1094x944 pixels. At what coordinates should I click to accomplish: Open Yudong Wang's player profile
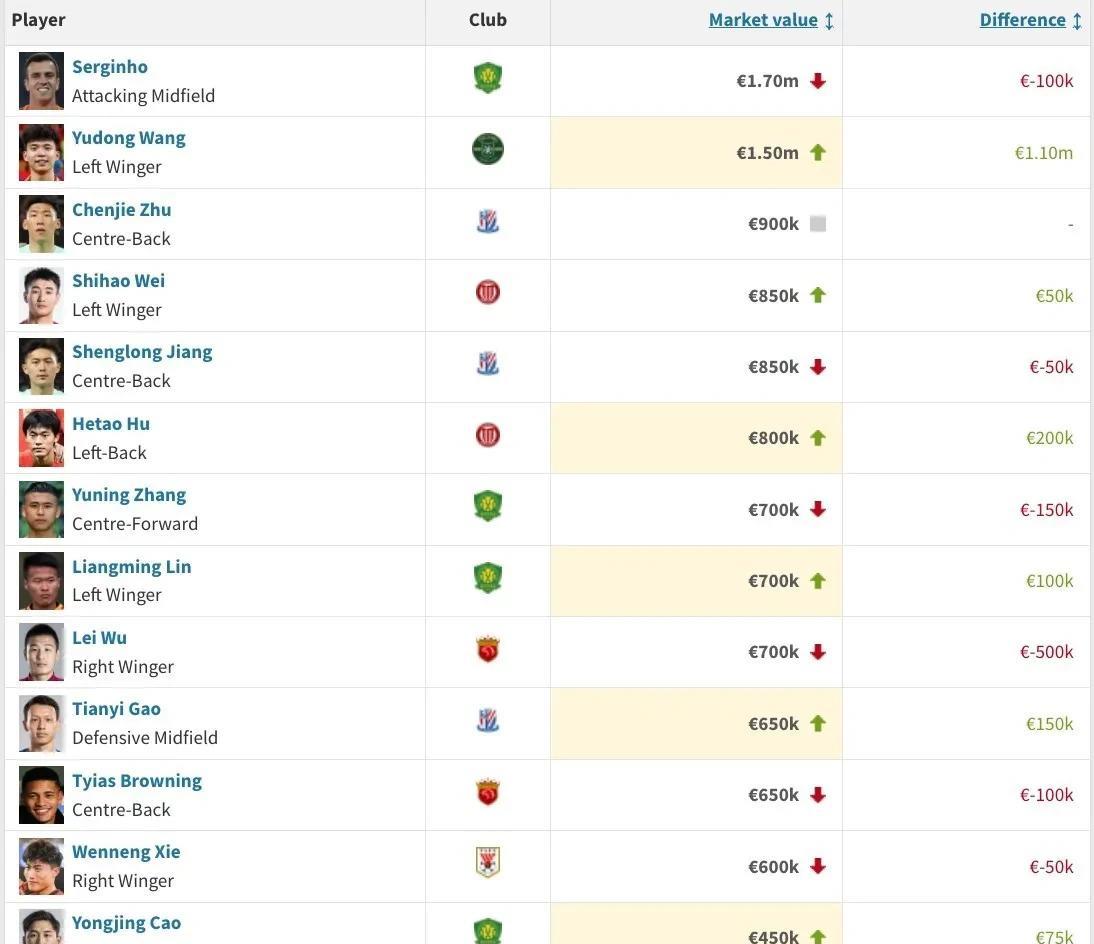(x=128, y=138)
